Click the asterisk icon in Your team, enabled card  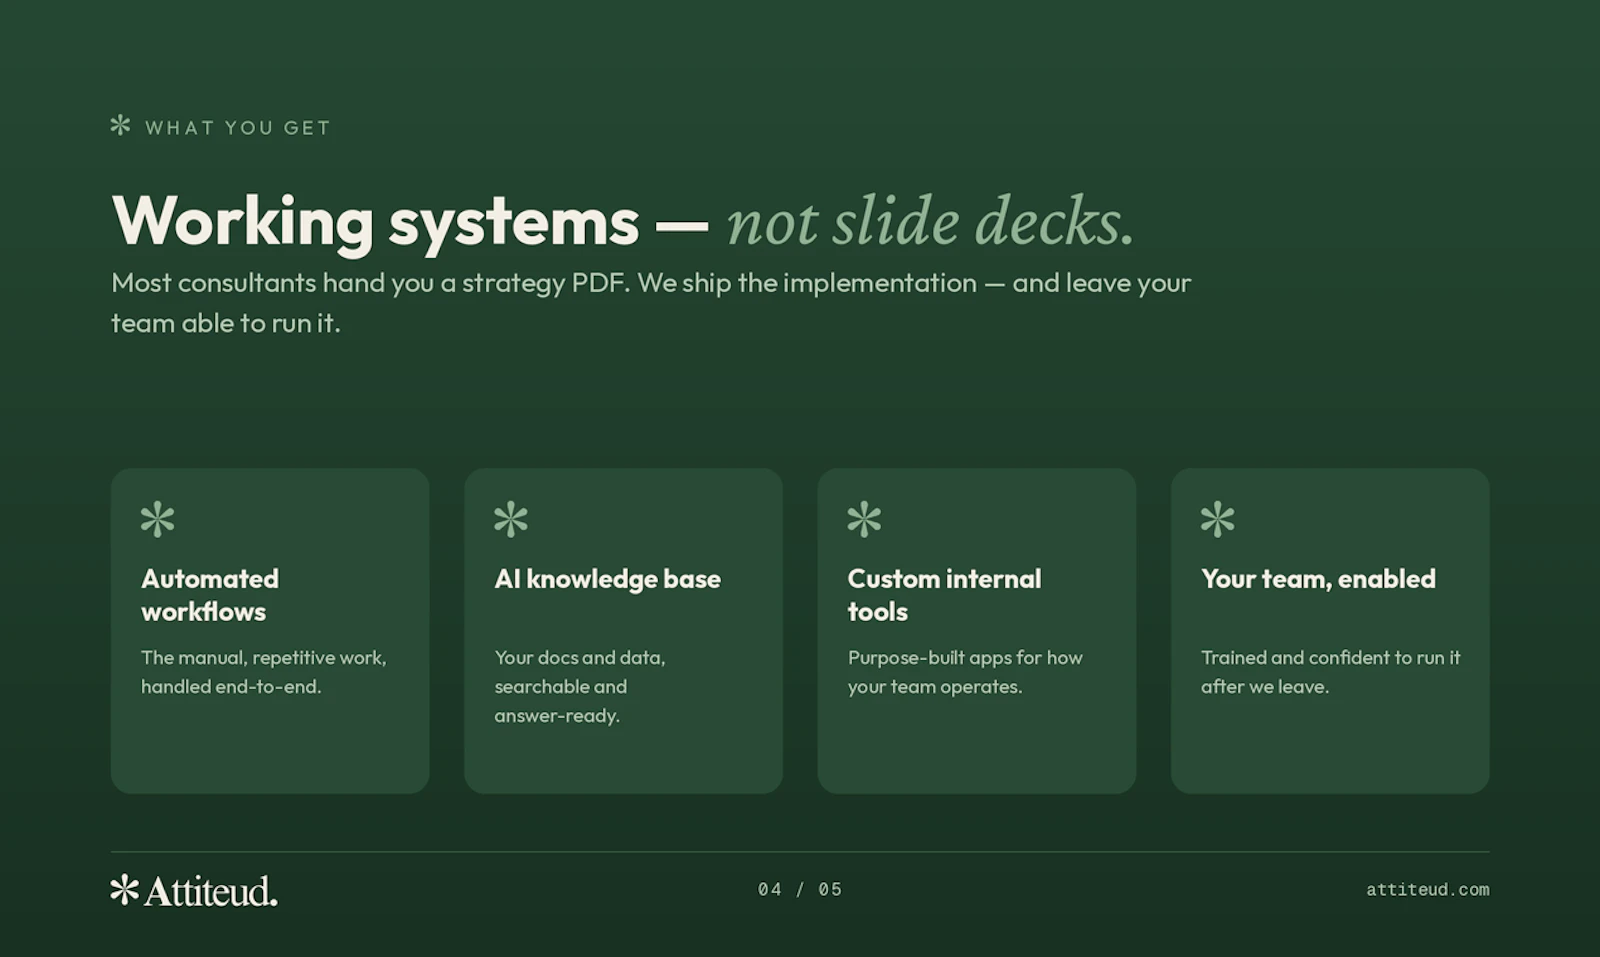click(x=1218, y=519)
